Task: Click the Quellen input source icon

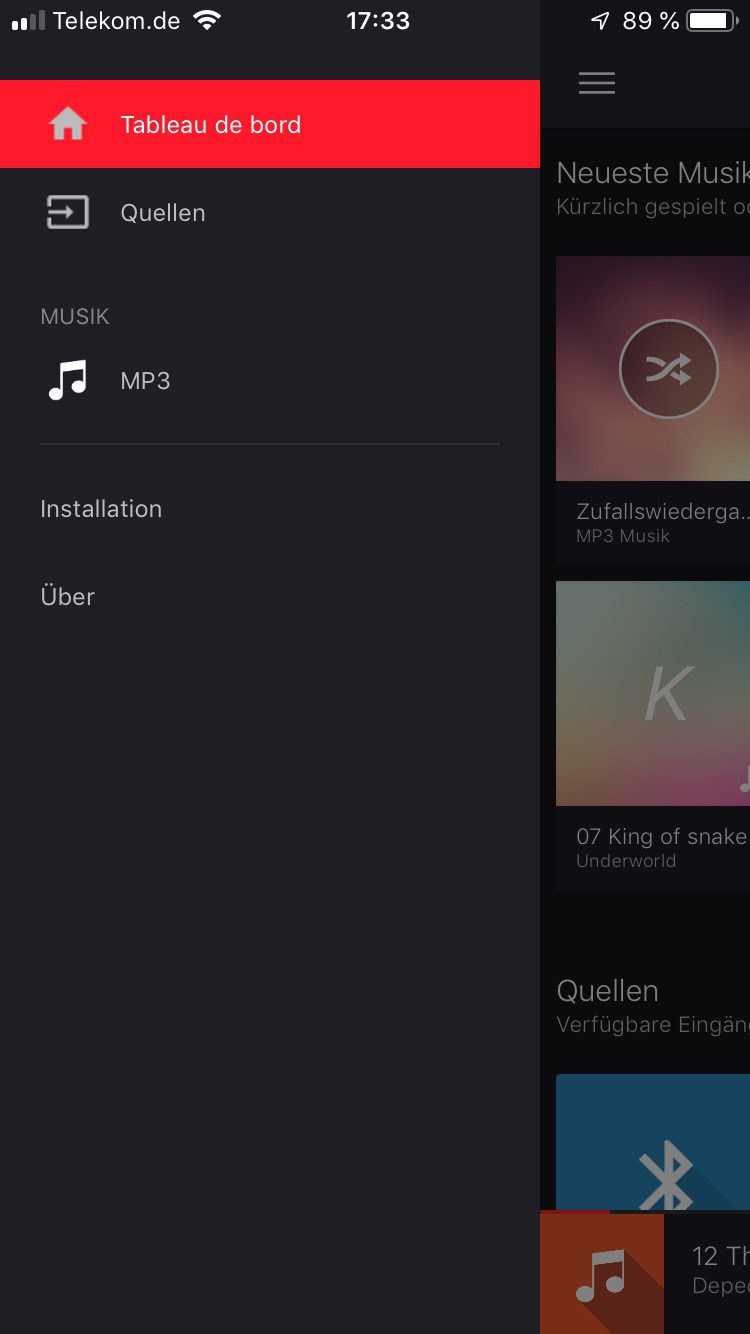Action: 68,212
